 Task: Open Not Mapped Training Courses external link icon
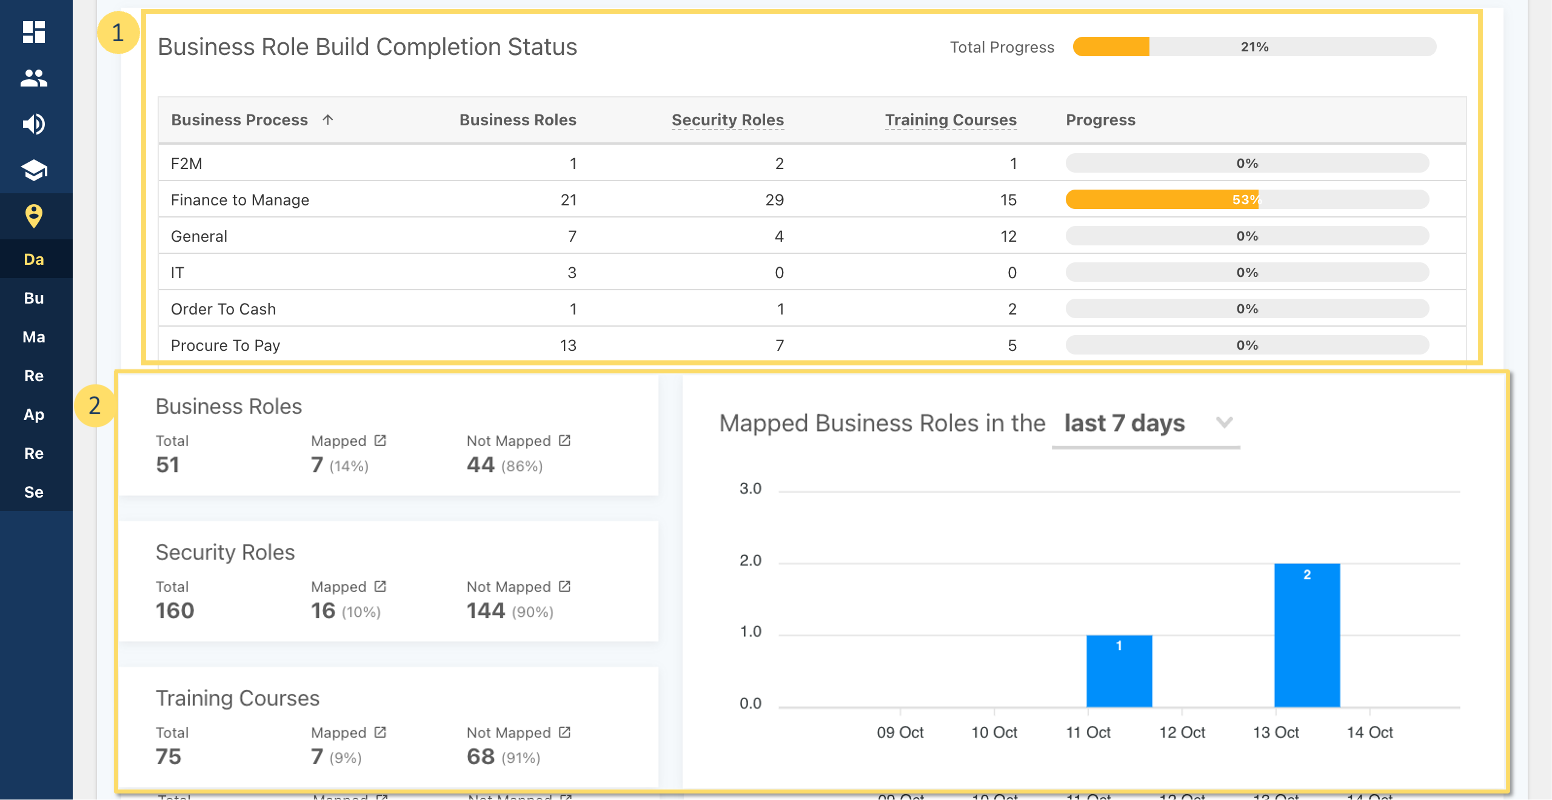click(565, 732)
